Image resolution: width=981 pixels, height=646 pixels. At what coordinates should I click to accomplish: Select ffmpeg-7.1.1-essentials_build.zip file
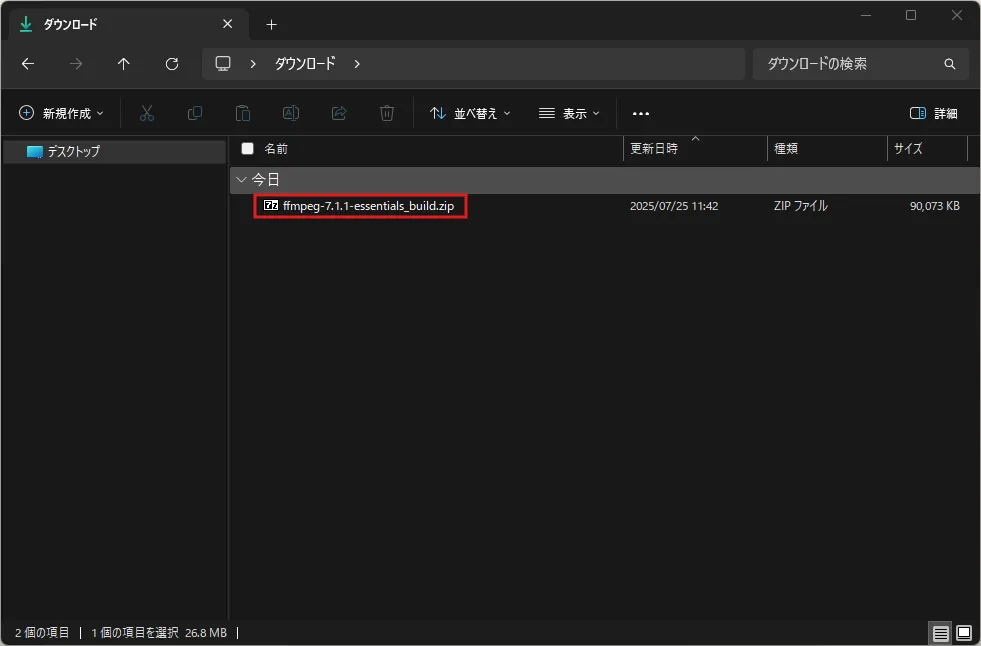(x=368, y=206)
